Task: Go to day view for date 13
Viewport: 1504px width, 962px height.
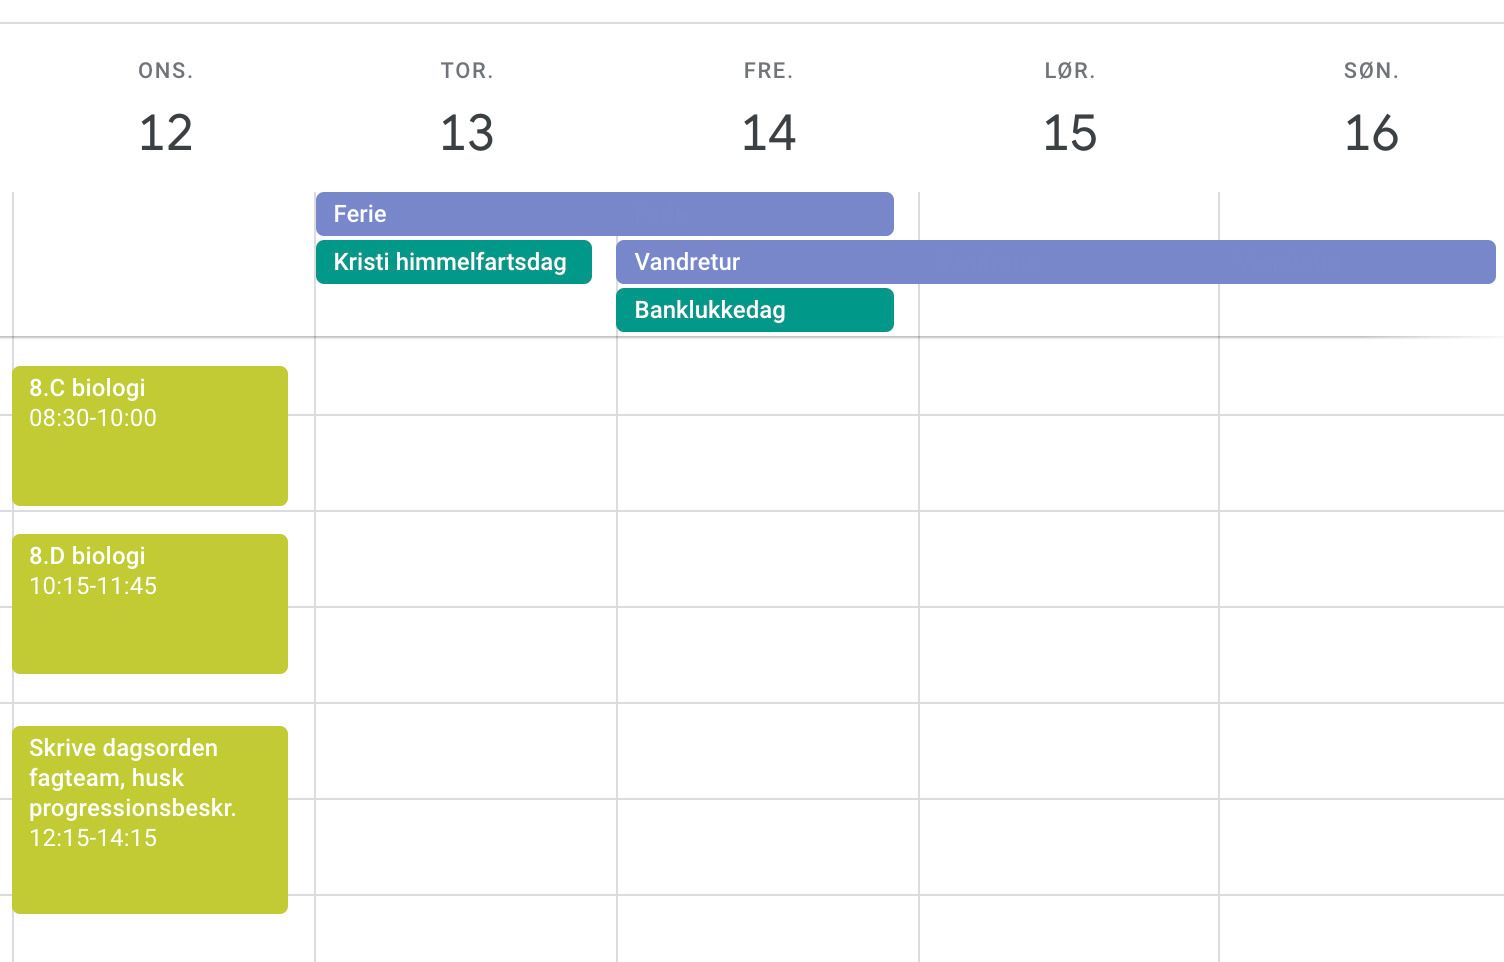Action: click(x=467, y=133)
